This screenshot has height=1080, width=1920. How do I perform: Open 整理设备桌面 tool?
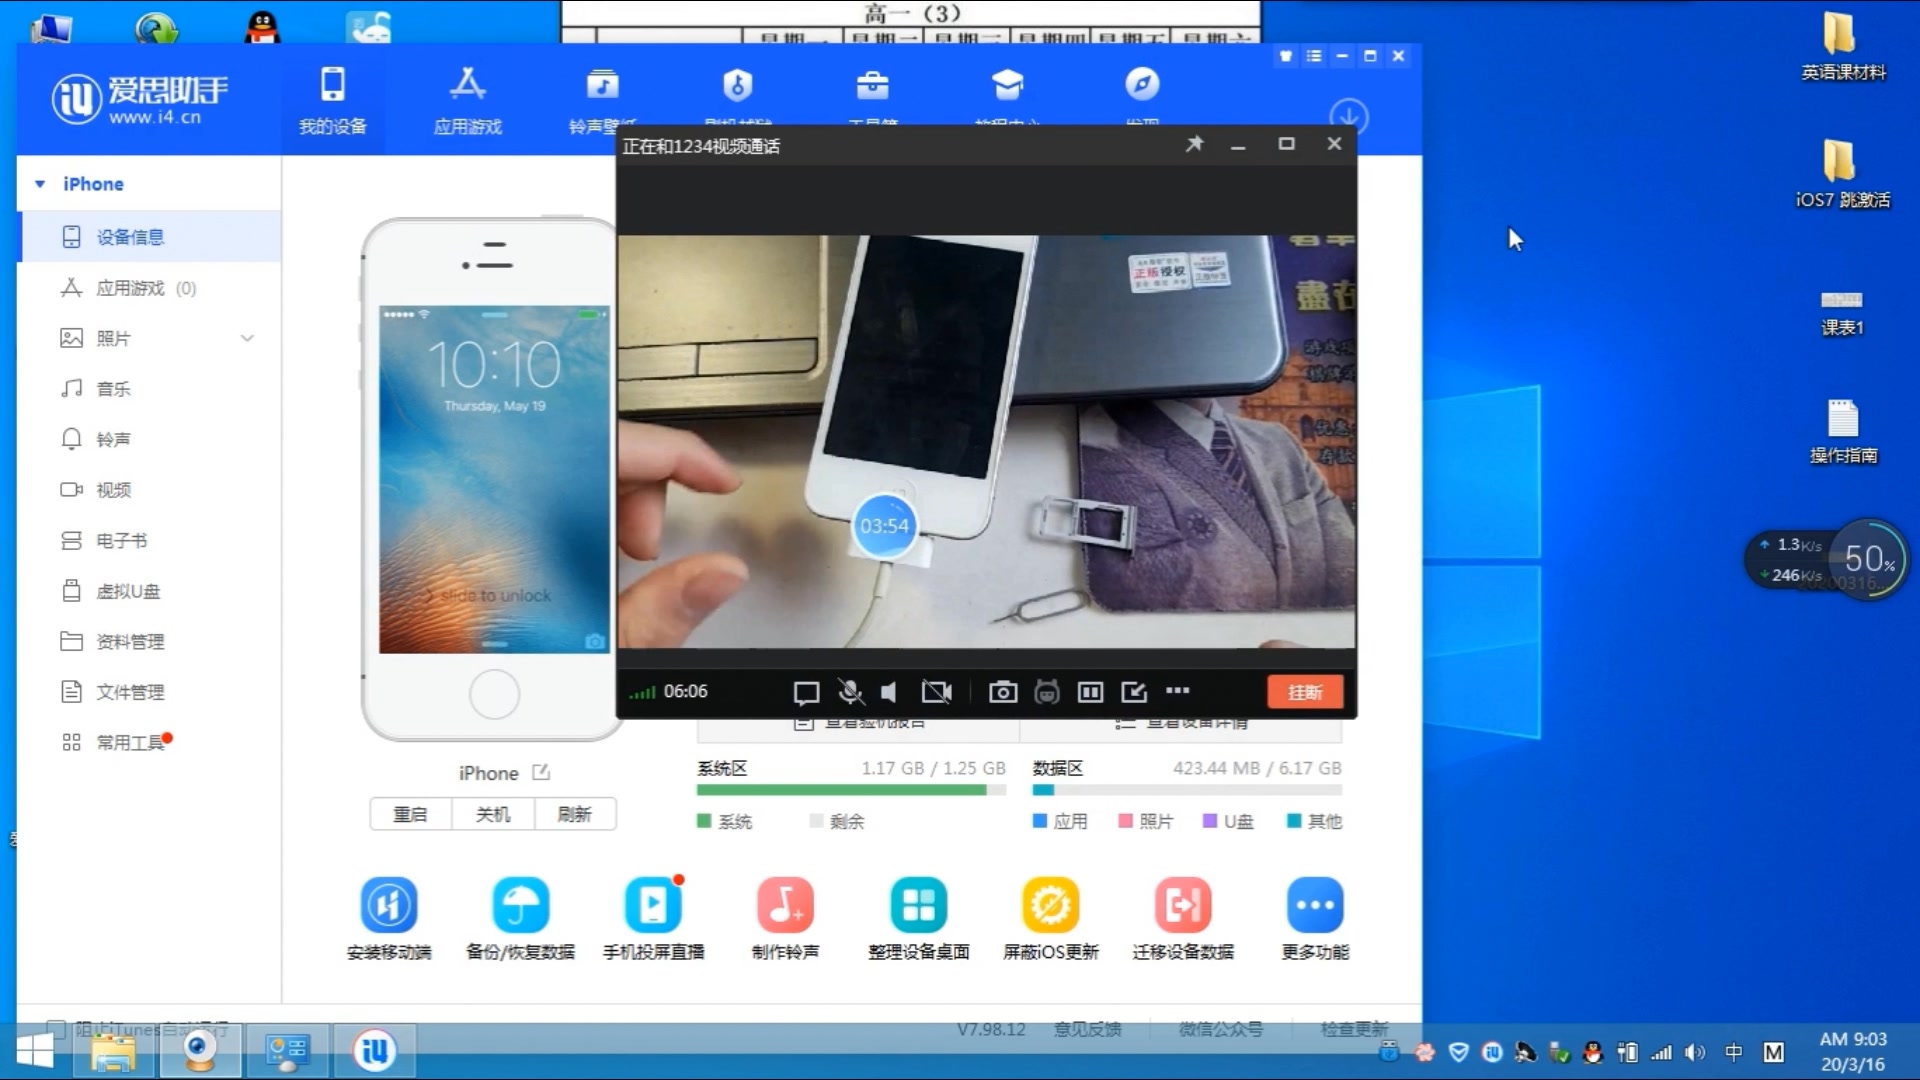(919, 918)
